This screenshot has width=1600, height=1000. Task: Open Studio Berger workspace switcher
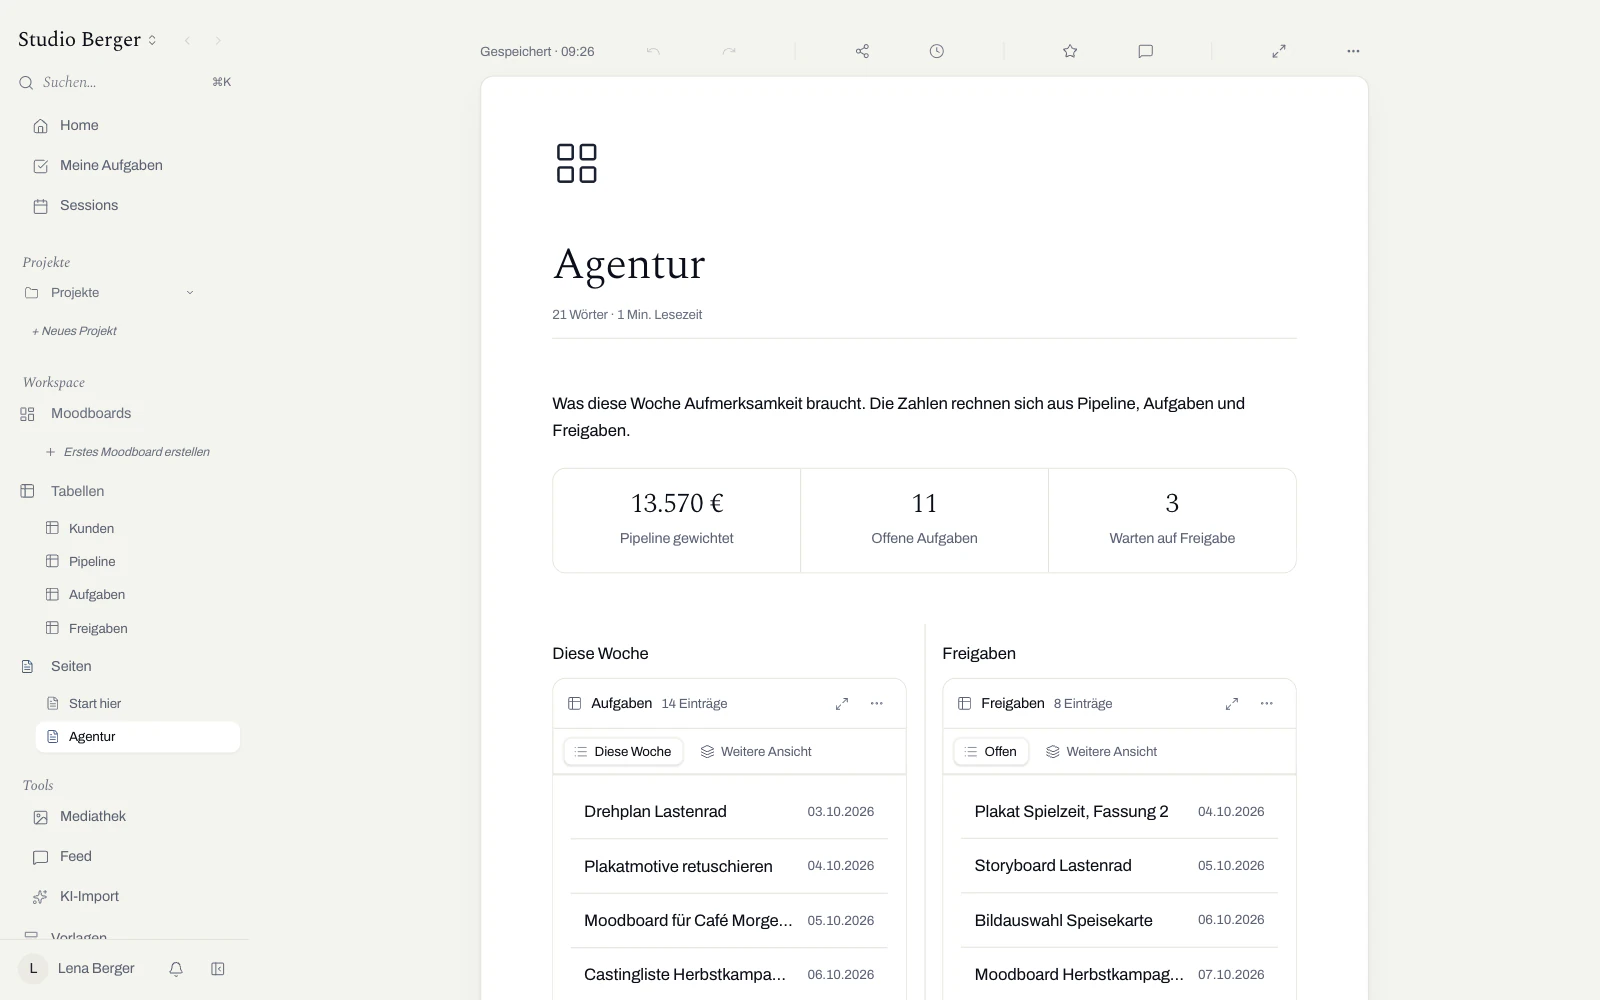point(88,40)
